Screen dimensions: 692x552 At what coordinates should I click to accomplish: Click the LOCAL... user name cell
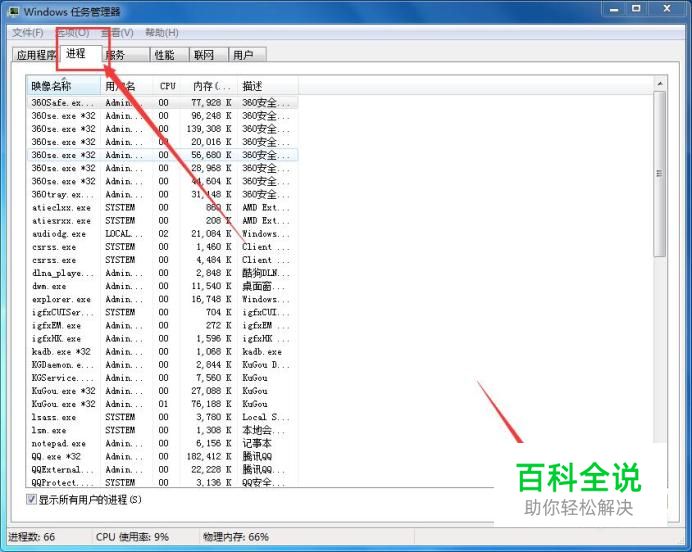pos(124,233)
